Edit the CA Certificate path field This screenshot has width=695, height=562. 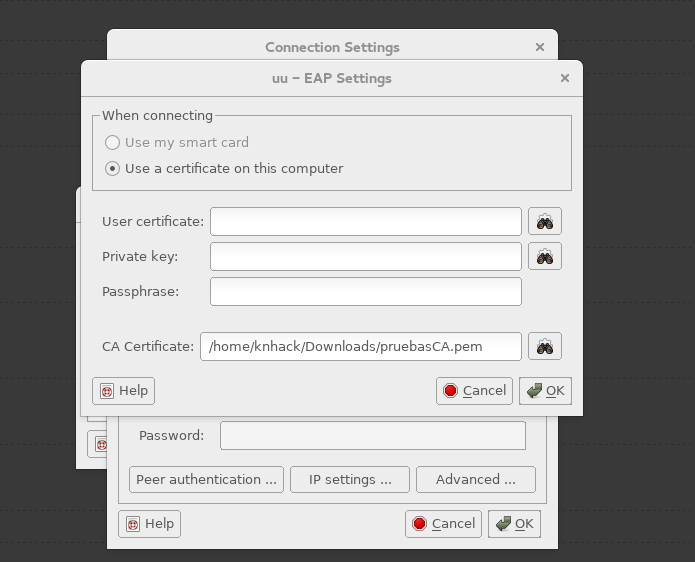point(361,347)
